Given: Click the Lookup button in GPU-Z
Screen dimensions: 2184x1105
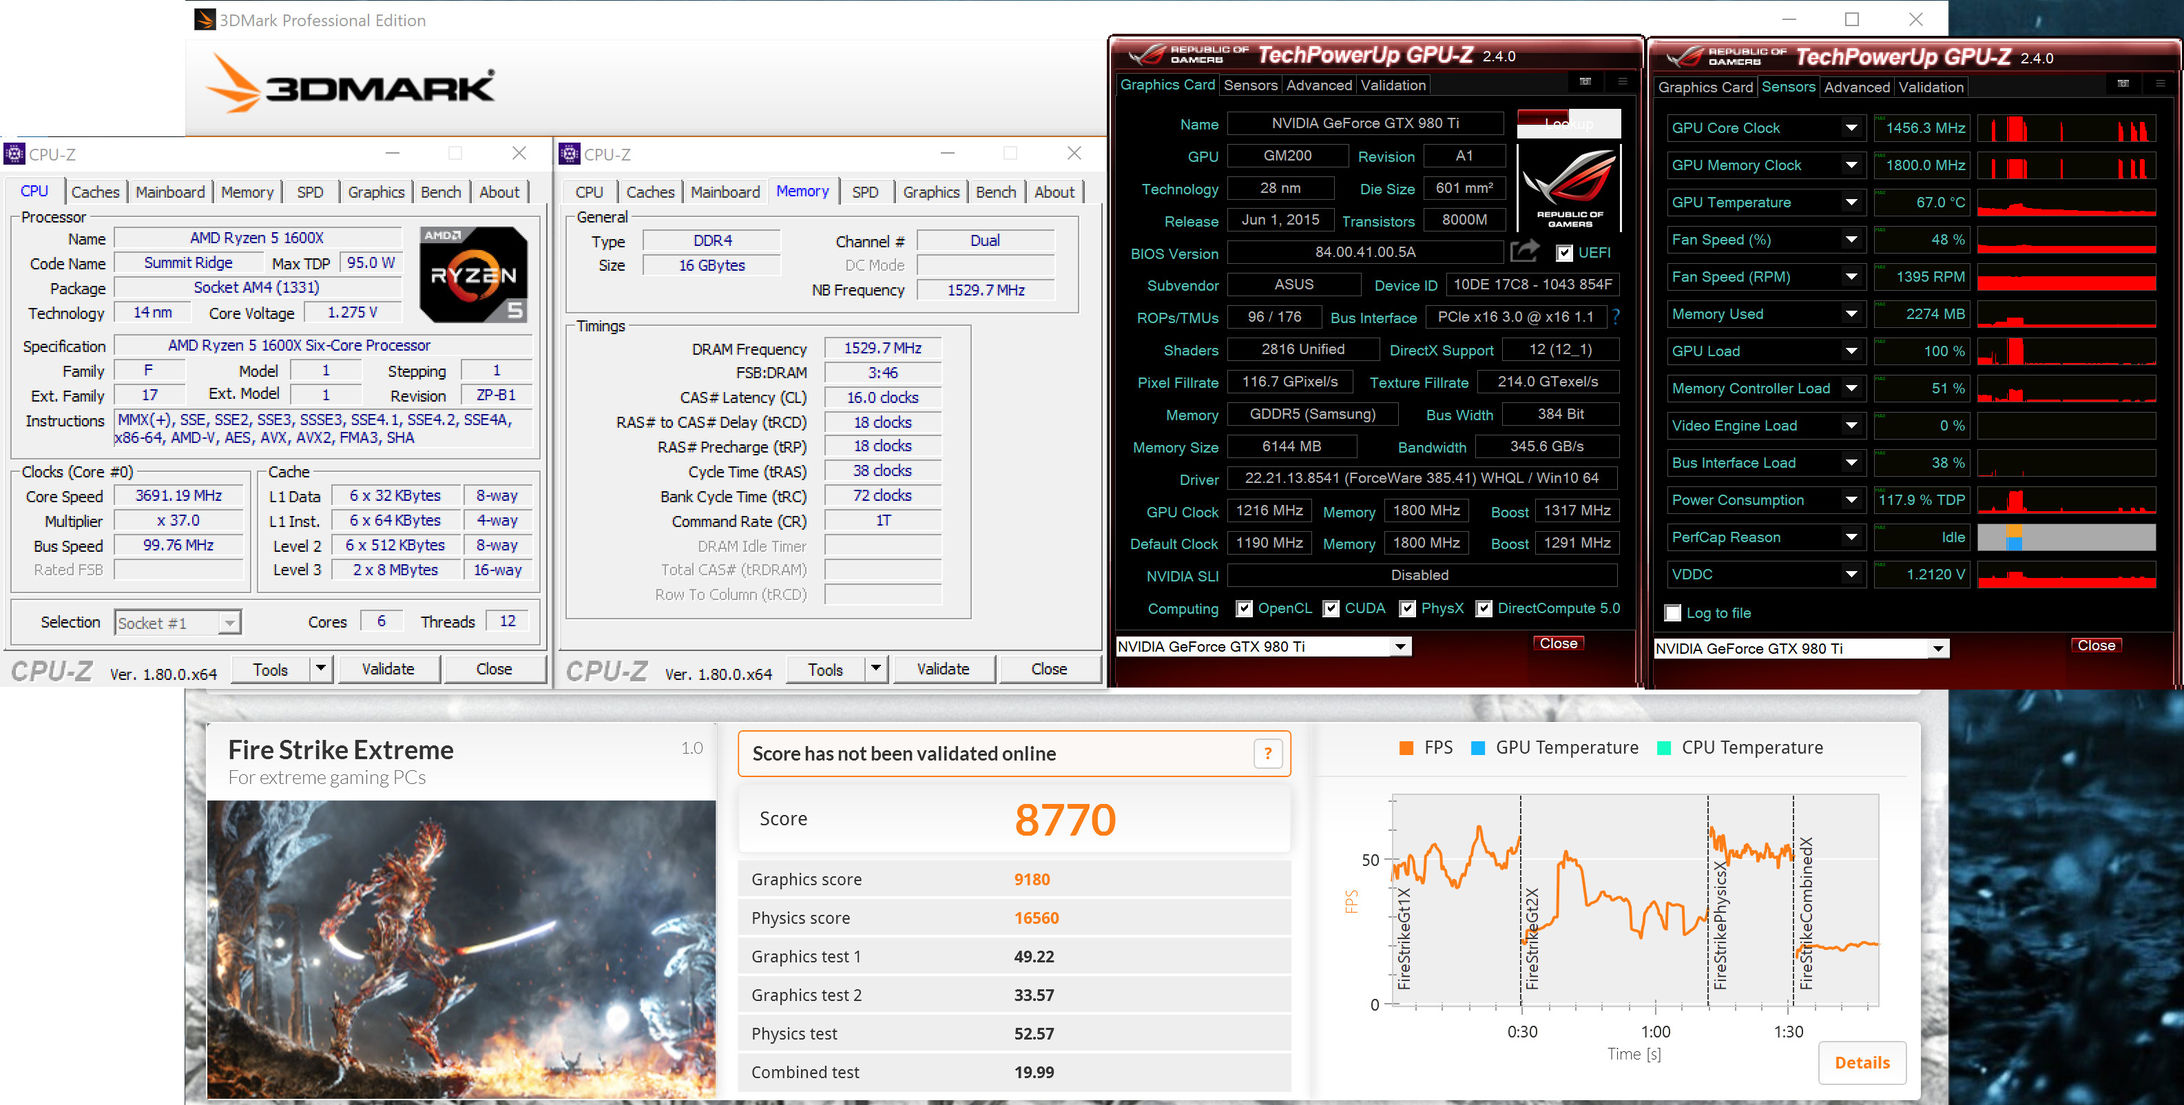Looking at the screenshot, I should (1568, 123).
